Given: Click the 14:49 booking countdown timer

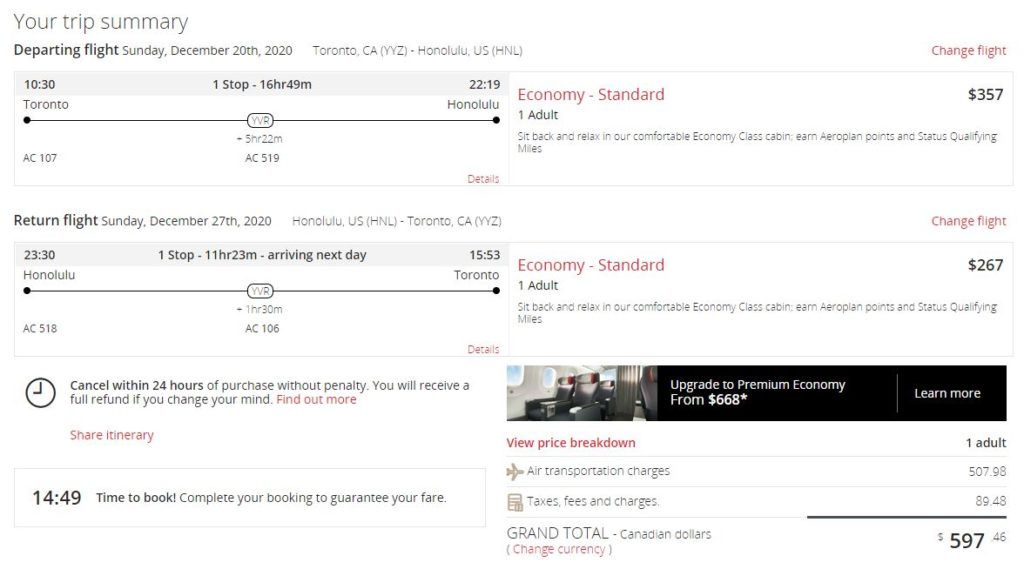Looking at the screenshot, I should (x=57, y=497).
